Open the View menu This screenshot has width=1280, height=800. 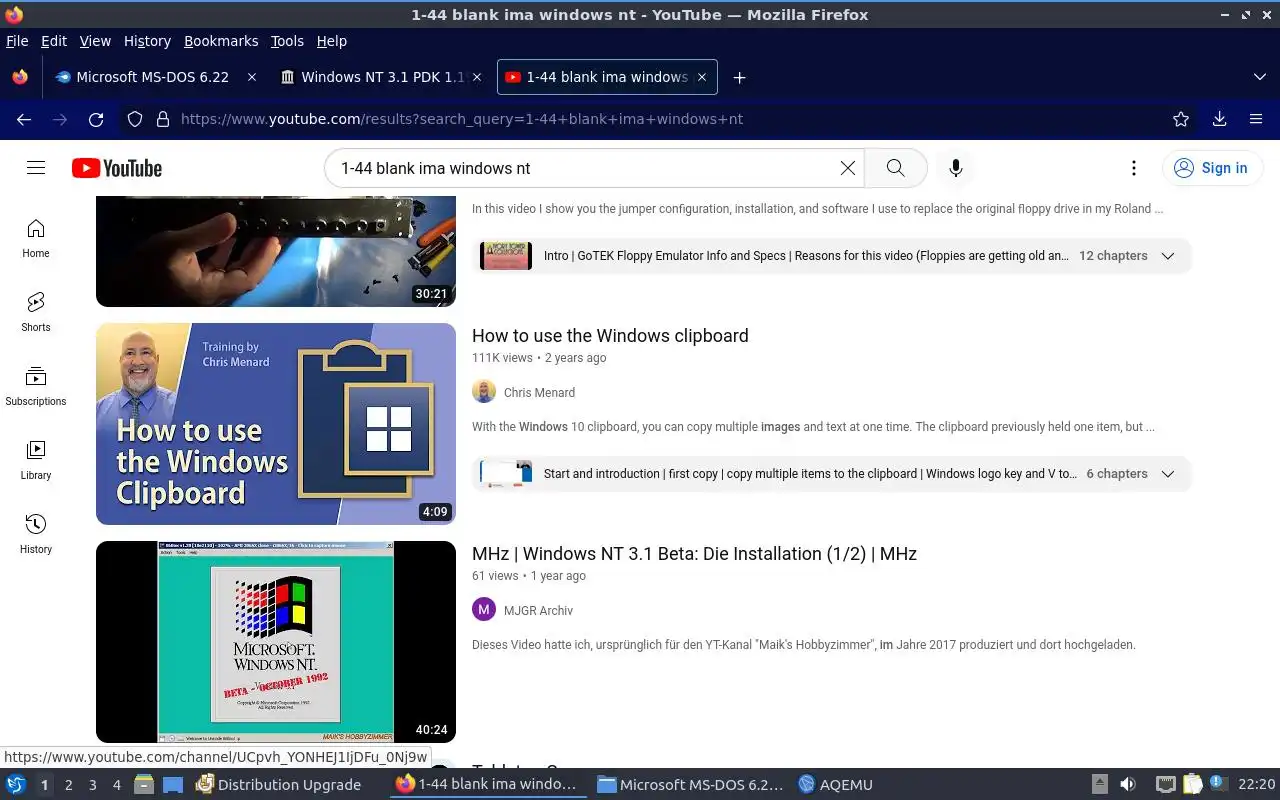(95, 41)
